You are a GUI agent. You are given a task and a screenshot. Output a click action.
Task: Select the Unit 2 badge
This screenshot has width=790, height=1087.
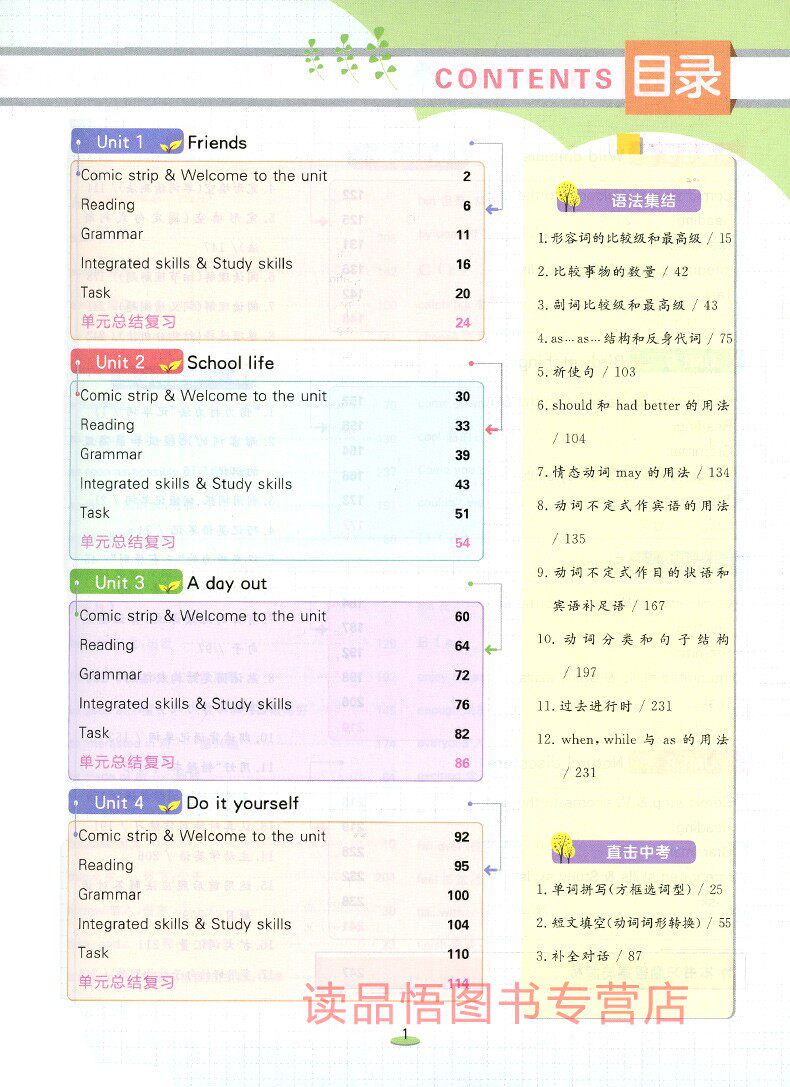tap(126, 363)
